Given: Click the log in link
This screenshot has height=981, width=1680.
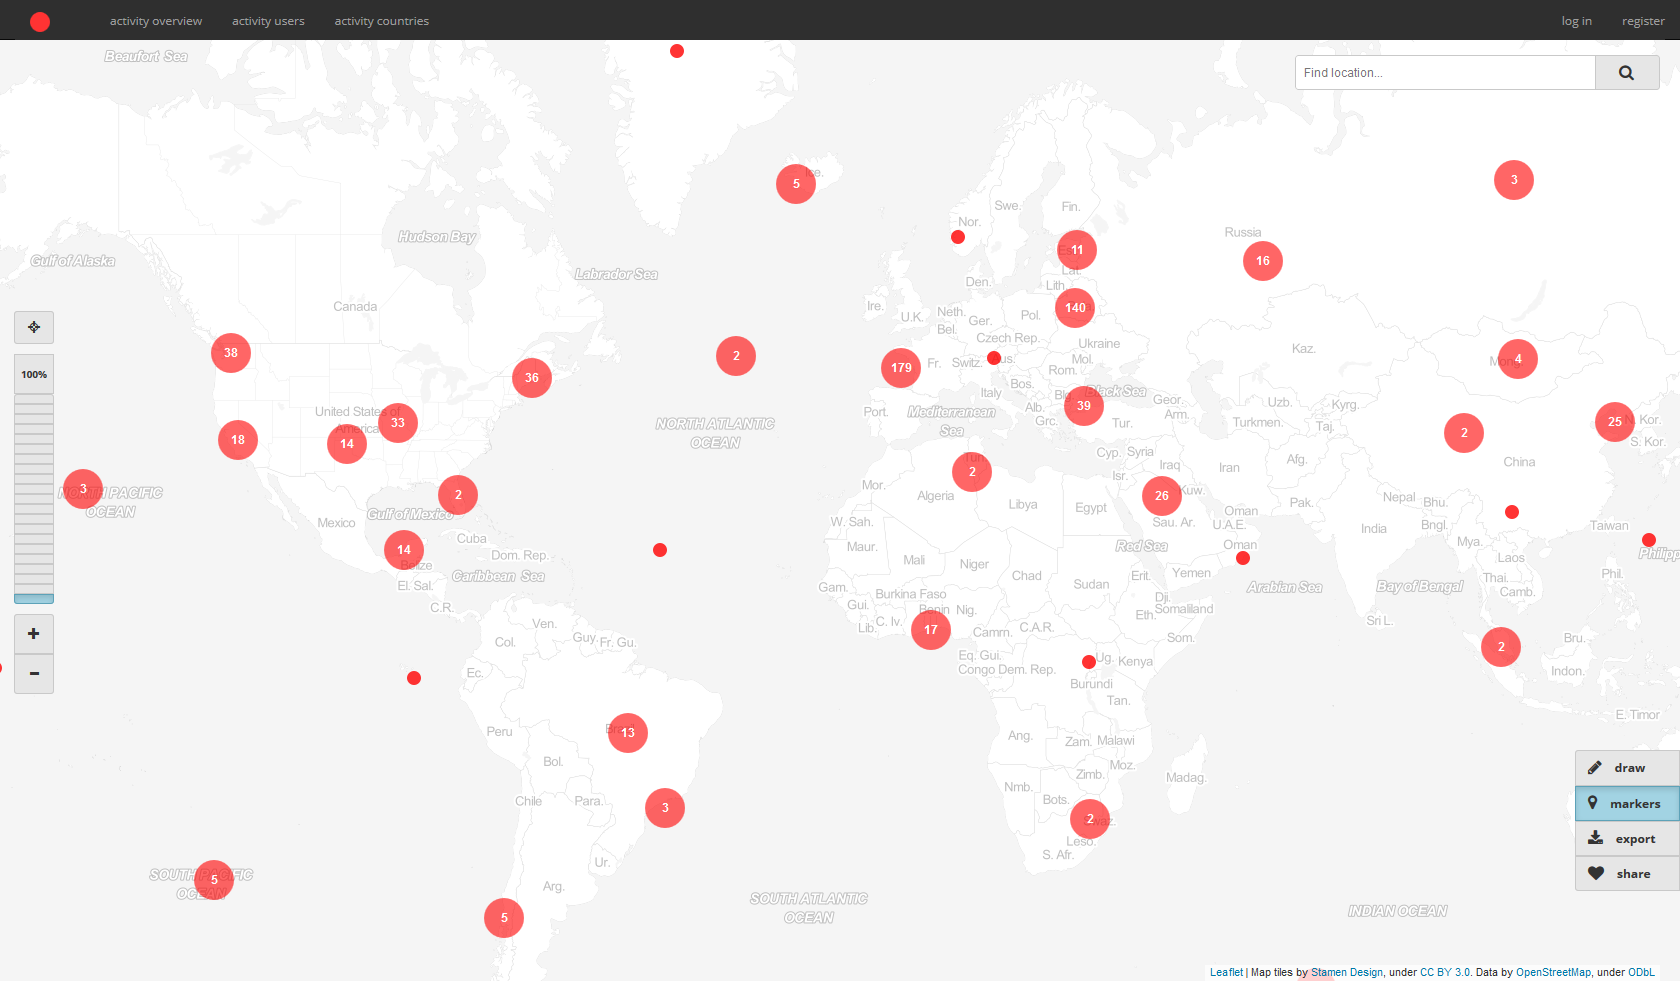Looking at the screenshot, I should pos(1576,20).
